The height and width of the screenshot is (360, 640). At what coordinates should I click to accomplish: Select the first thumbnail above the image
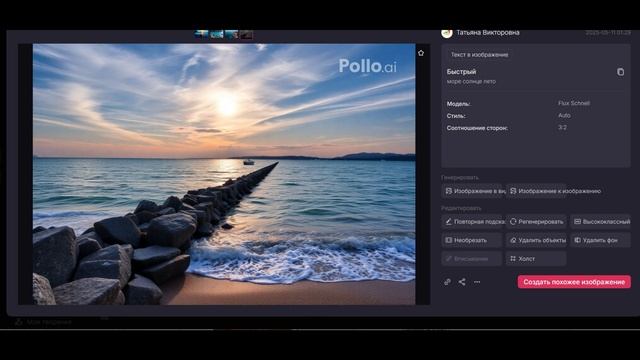(x=201, y=35)
